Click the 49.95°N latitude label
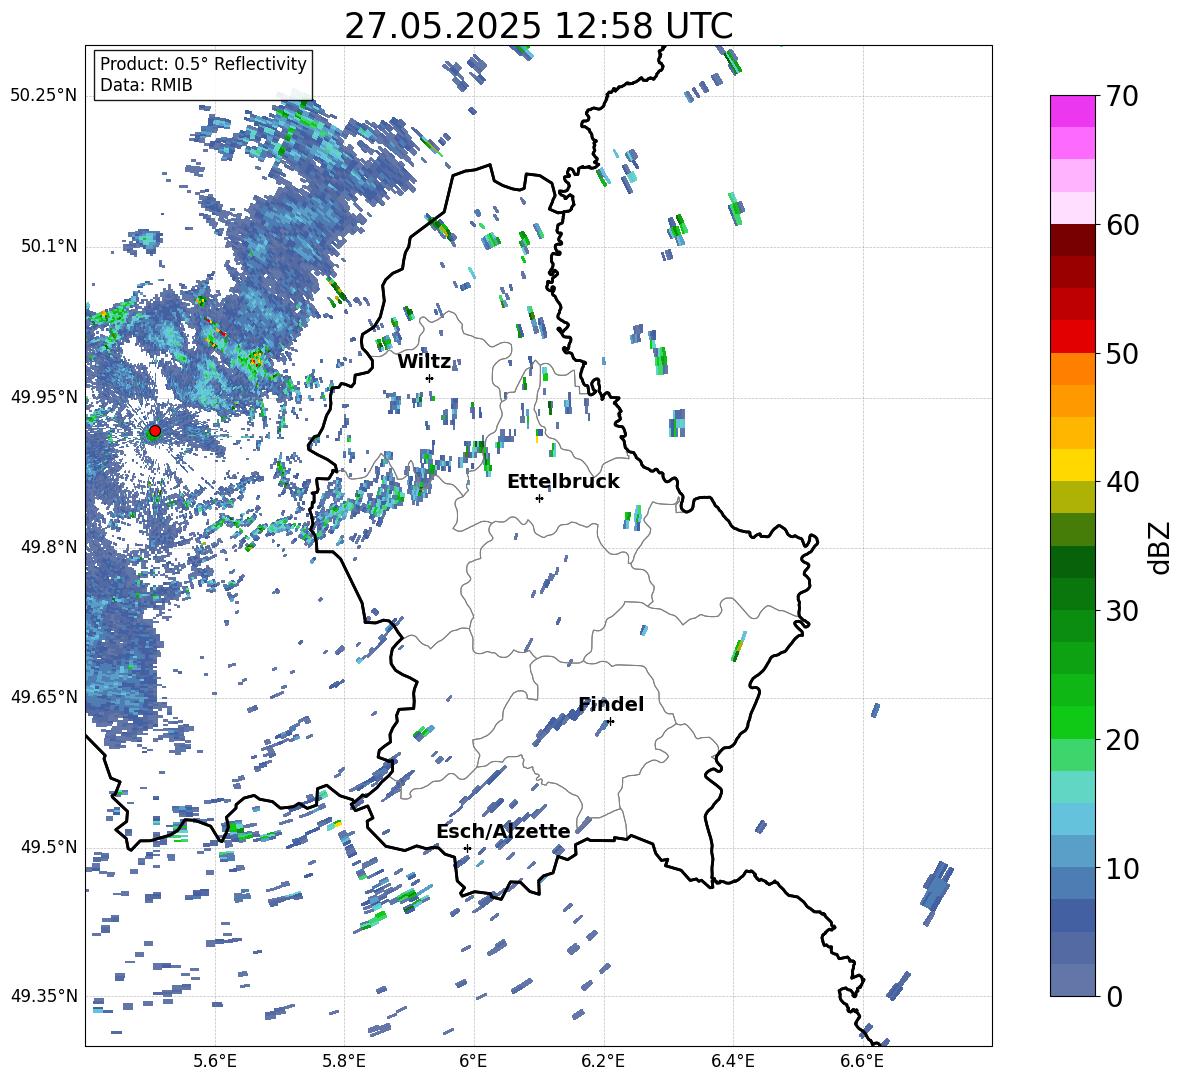Screen dimensions: 1184x1081 tap(44, 397)
